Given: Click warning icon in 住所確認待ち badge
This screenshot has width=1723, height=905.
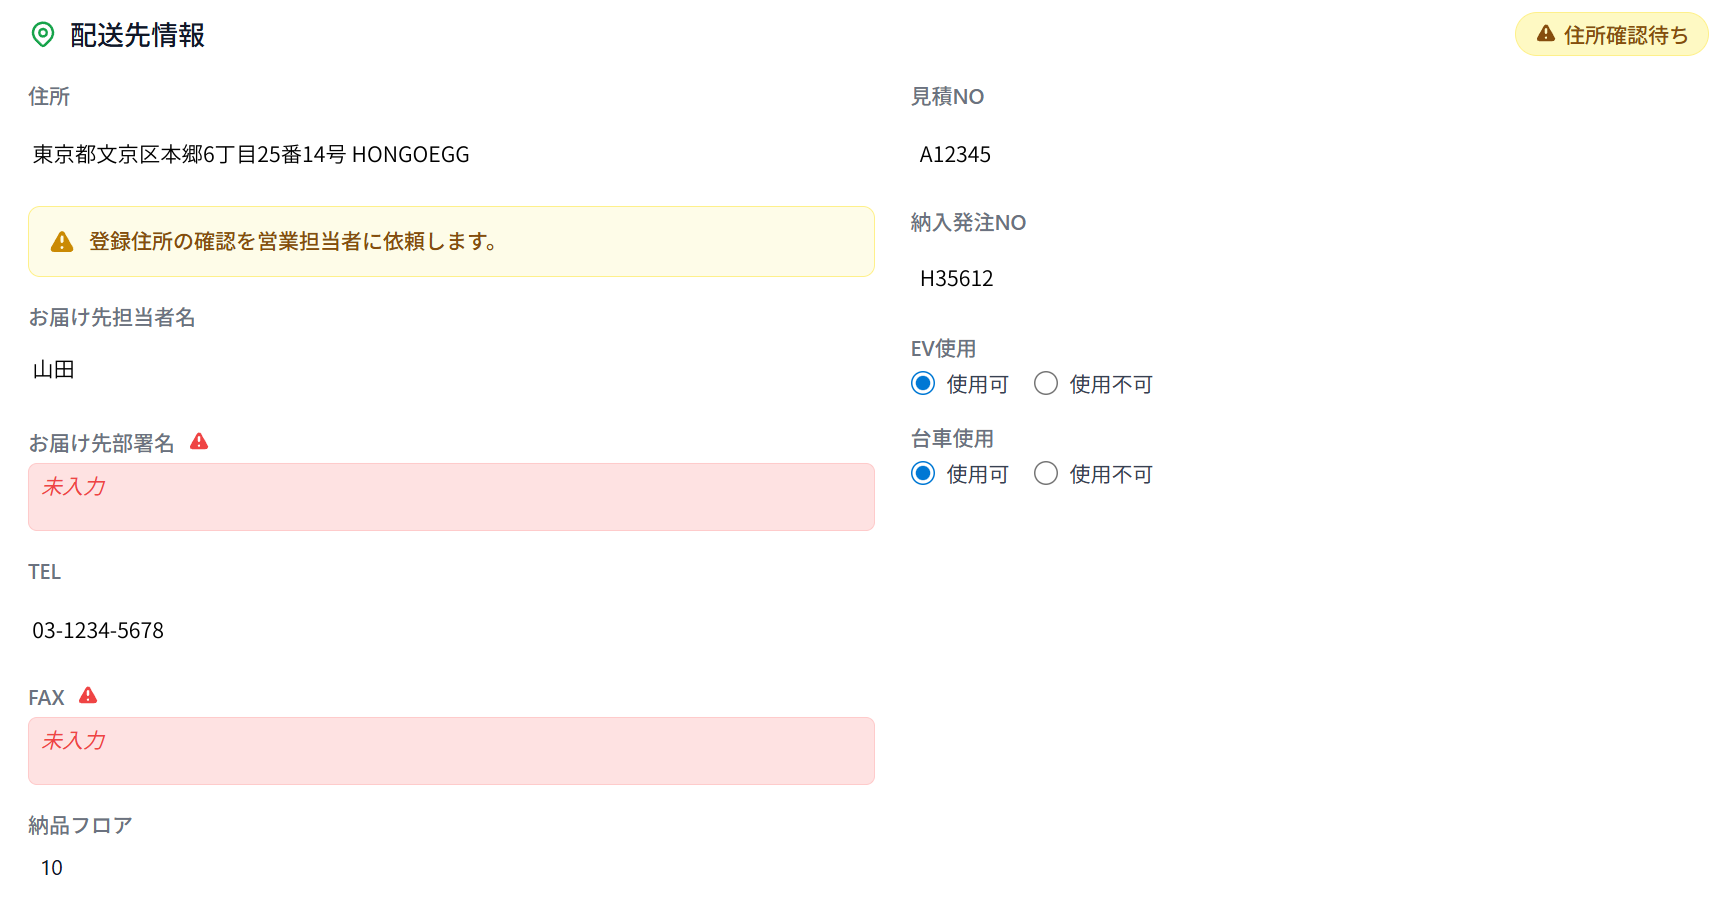Looking at the screenshot, I should click(x=1545, y=34).
